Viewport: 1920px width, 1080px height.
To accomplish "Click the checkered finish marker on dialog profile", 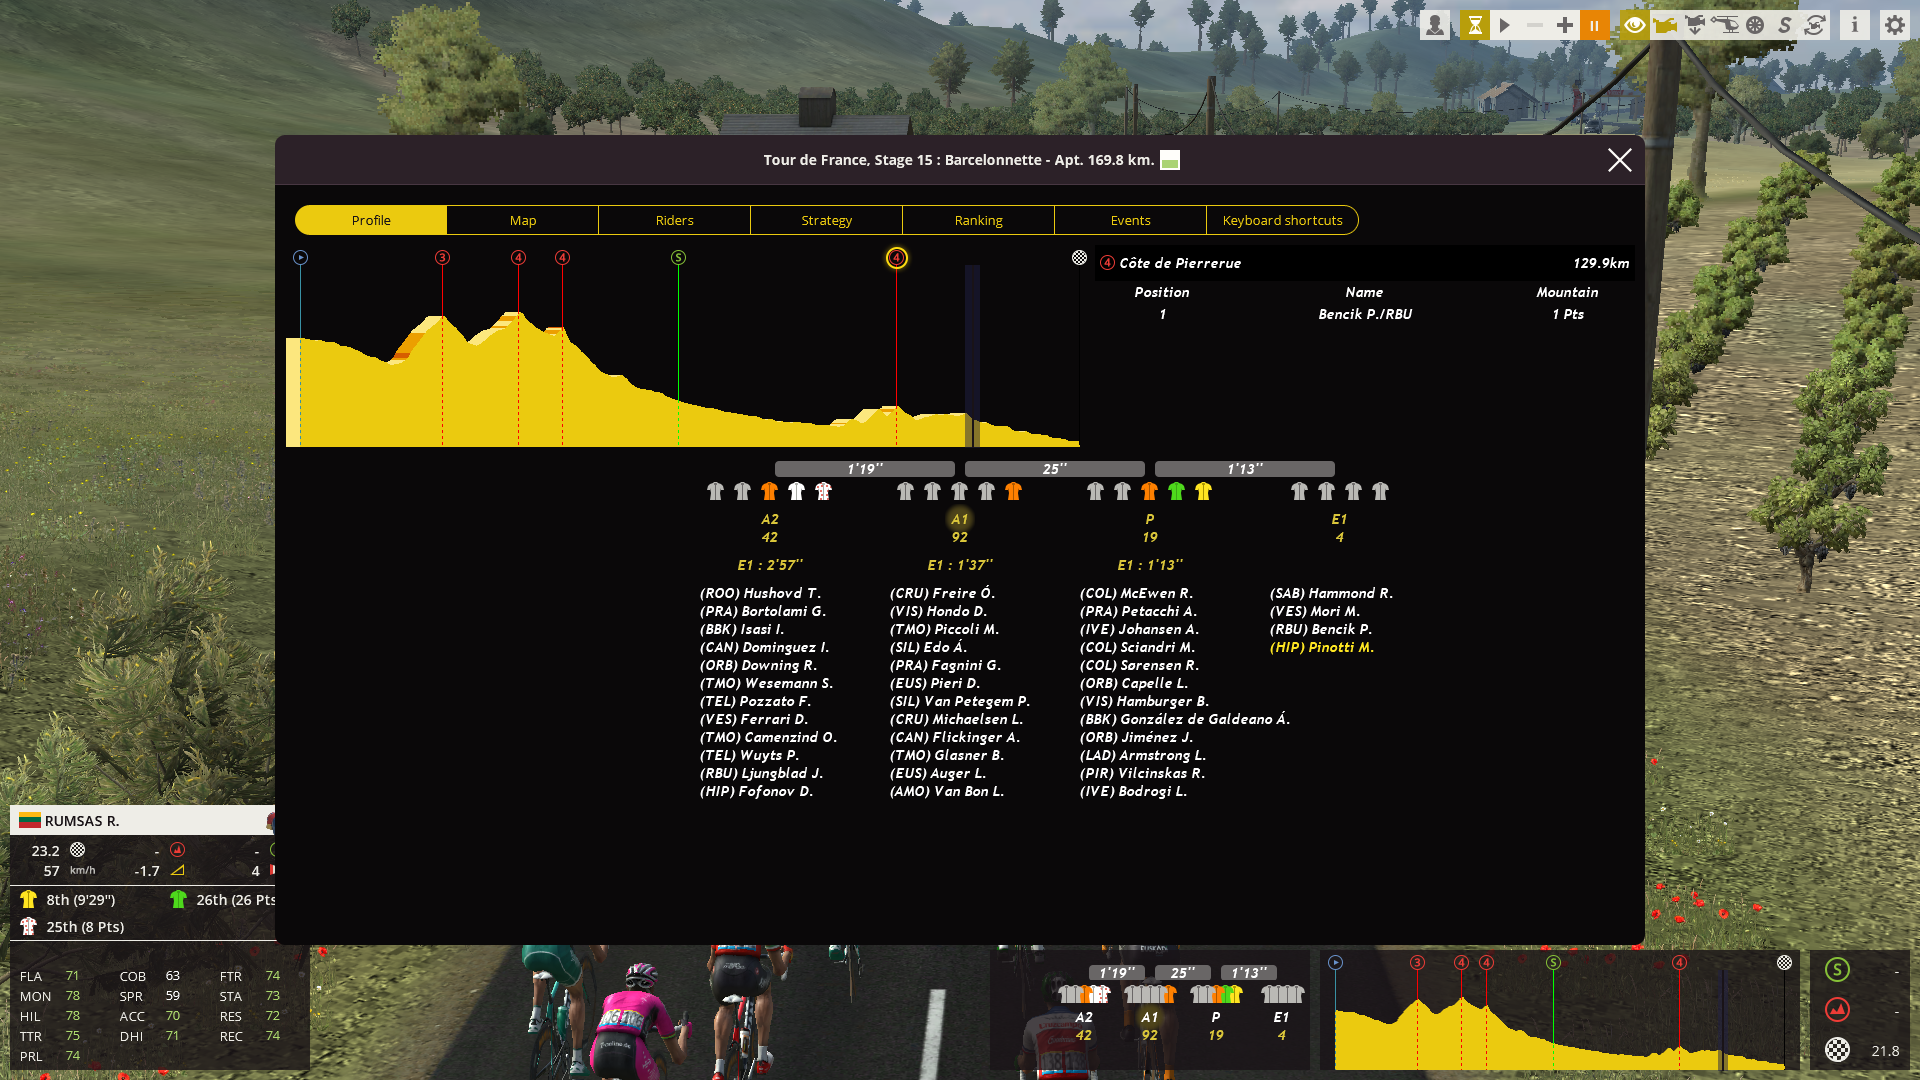I will [1079, 258].
